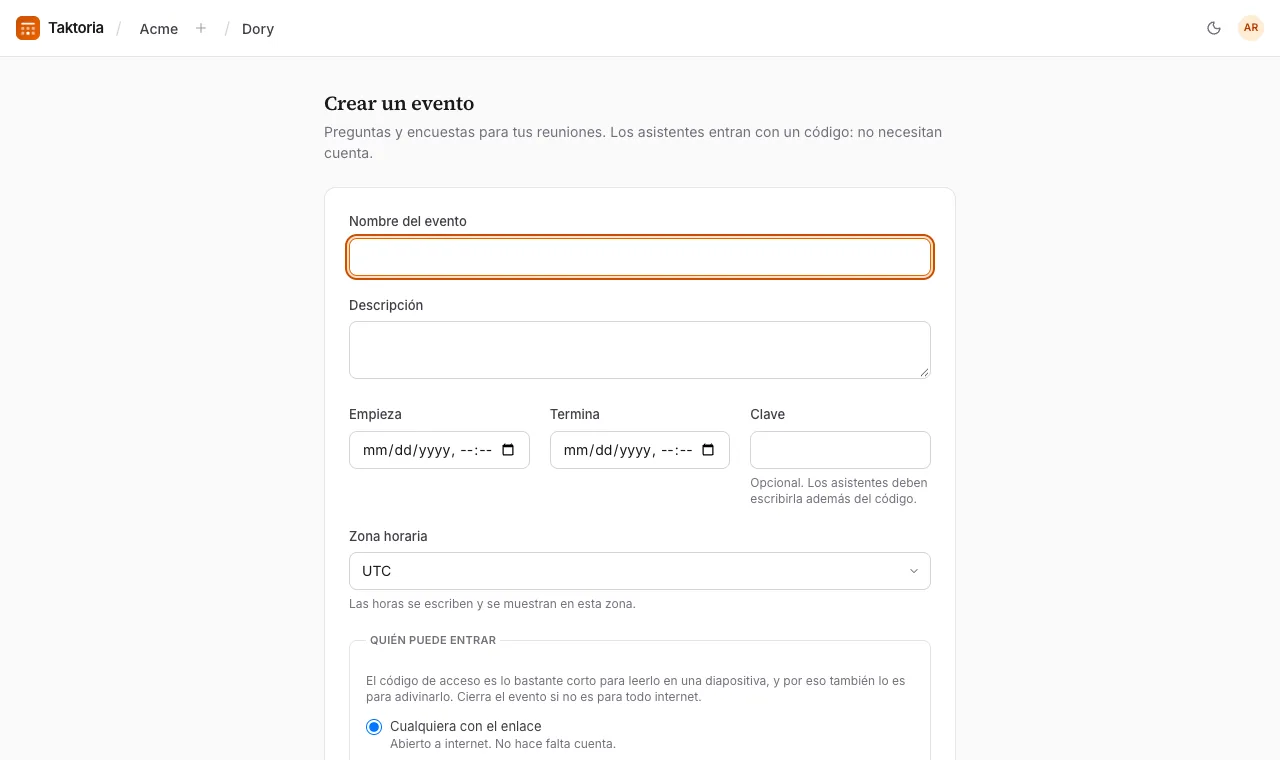Toggle dark mode moon icon
Viewport: 1280px width, 760px height.
coord(1214,28)
